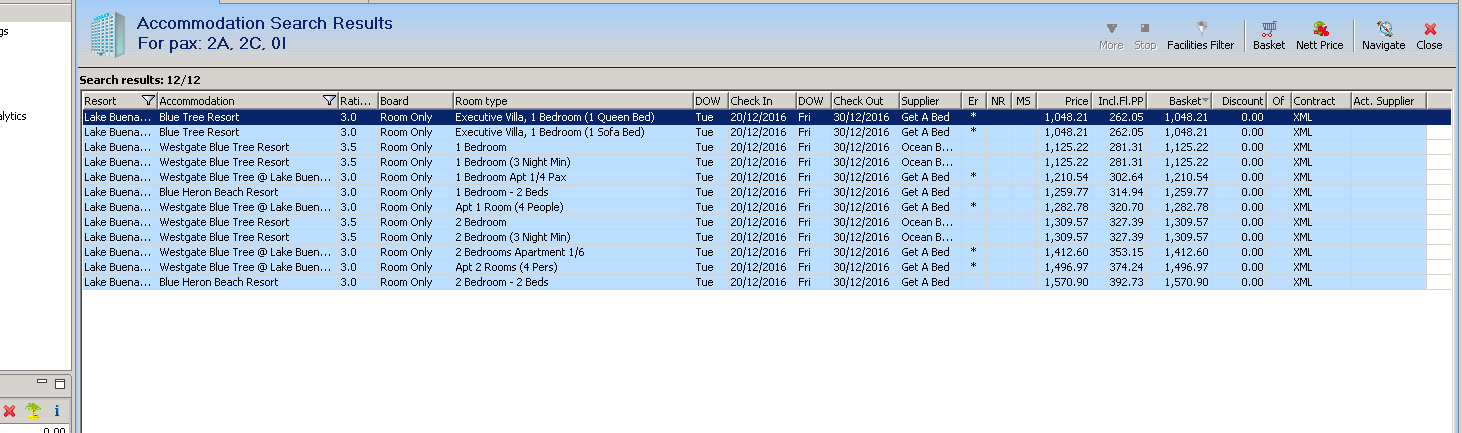
Task: Sort by the NR column header
Action: 999,101
